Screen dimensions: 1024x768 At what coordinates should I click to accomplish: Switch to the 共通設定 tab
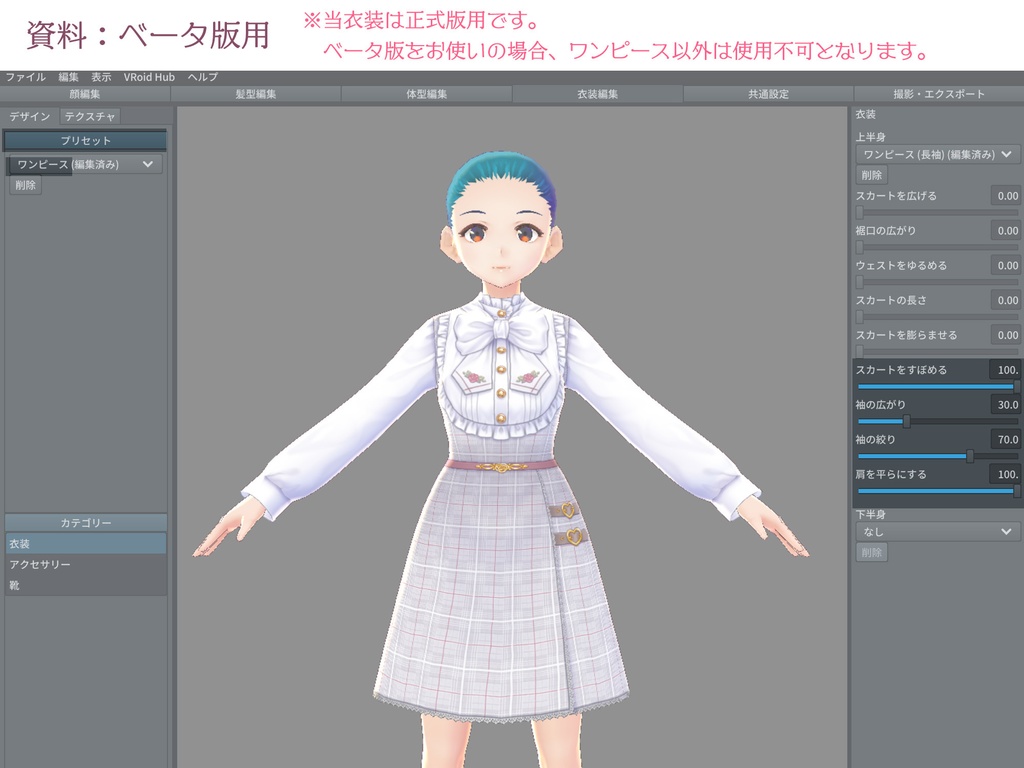coord(768,92)
